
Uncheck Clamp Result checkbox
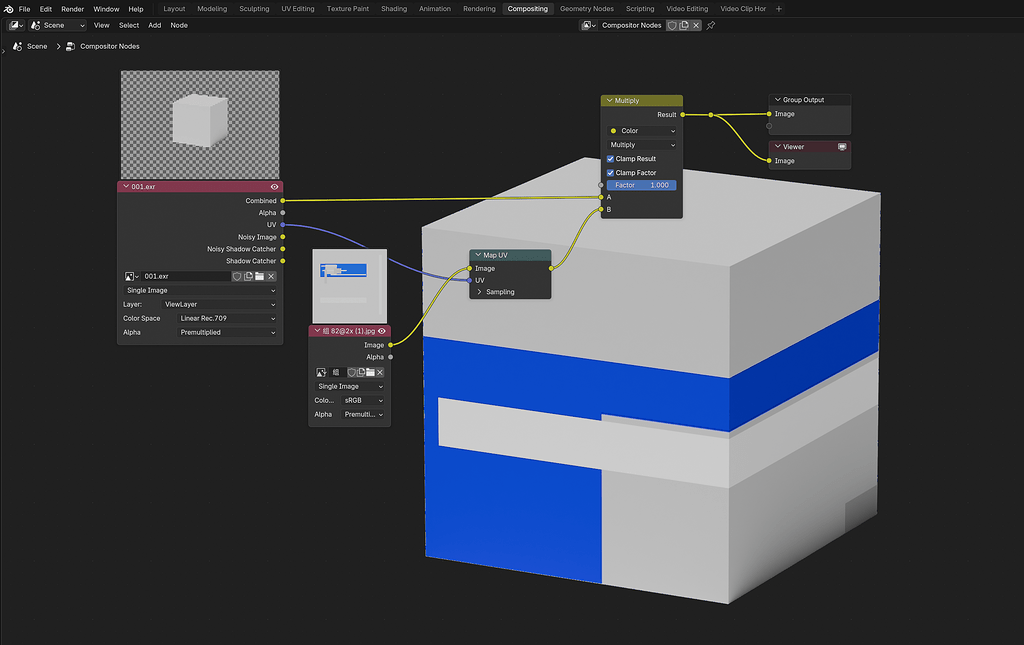click(x=610, y=159)
